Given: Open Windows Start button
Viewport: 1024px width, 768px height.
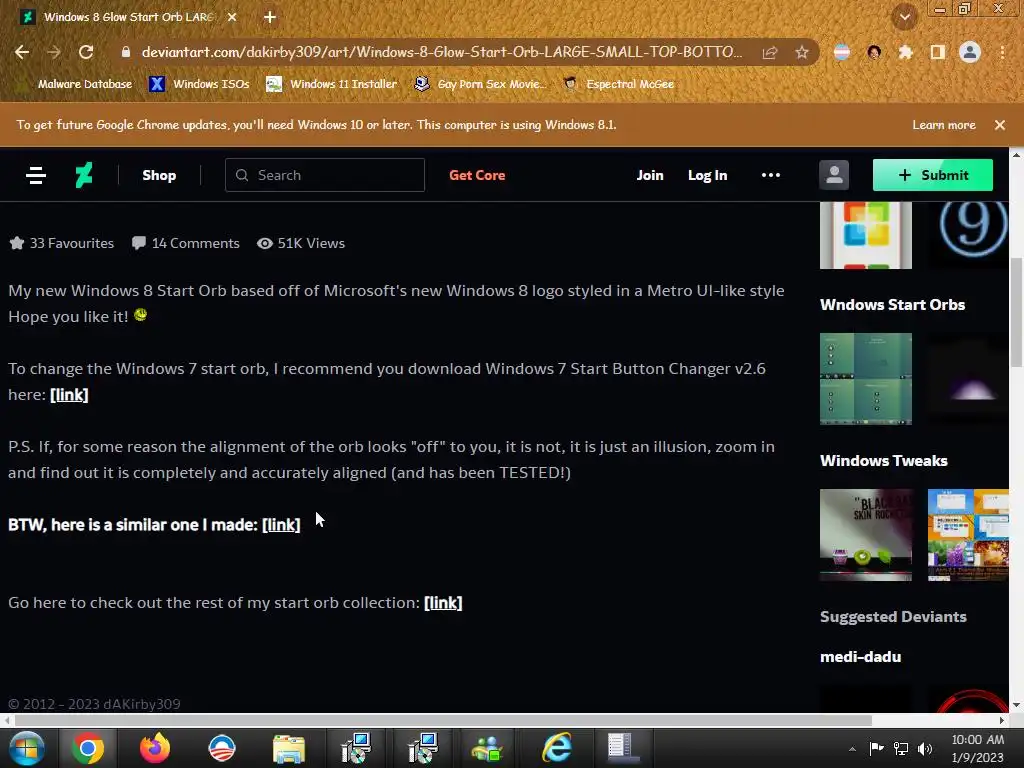Looking at the screenshot, I should (x=26, y=748).
